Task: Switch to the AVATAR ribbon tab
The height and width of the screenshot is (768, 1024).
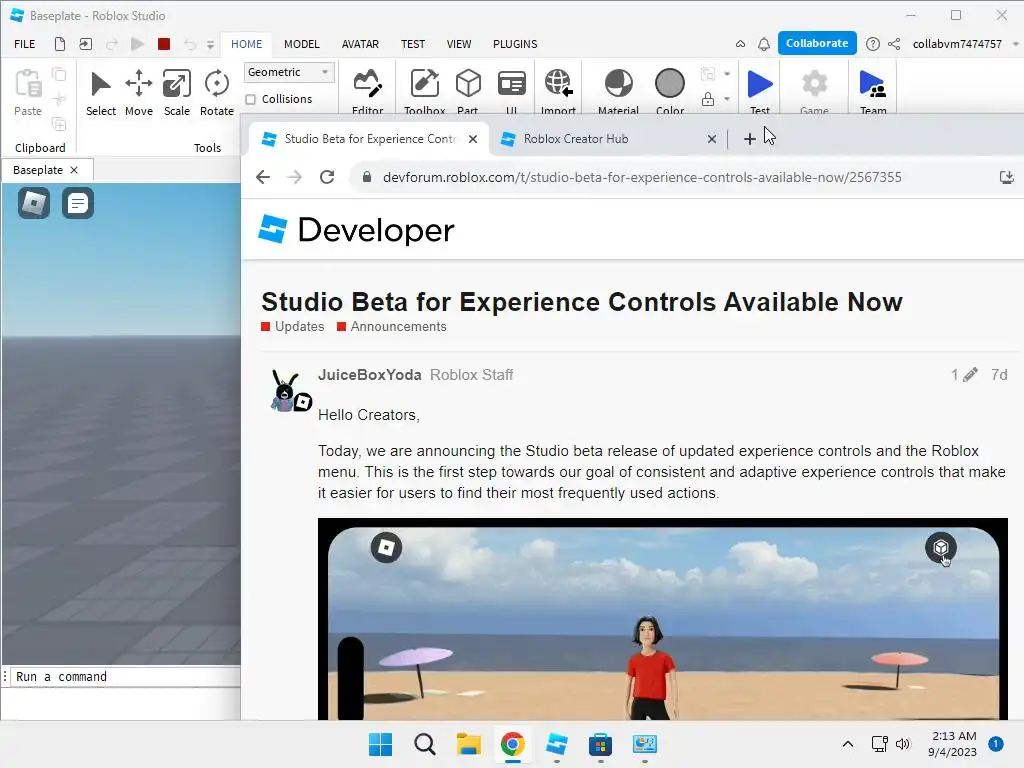Action: 360,44
